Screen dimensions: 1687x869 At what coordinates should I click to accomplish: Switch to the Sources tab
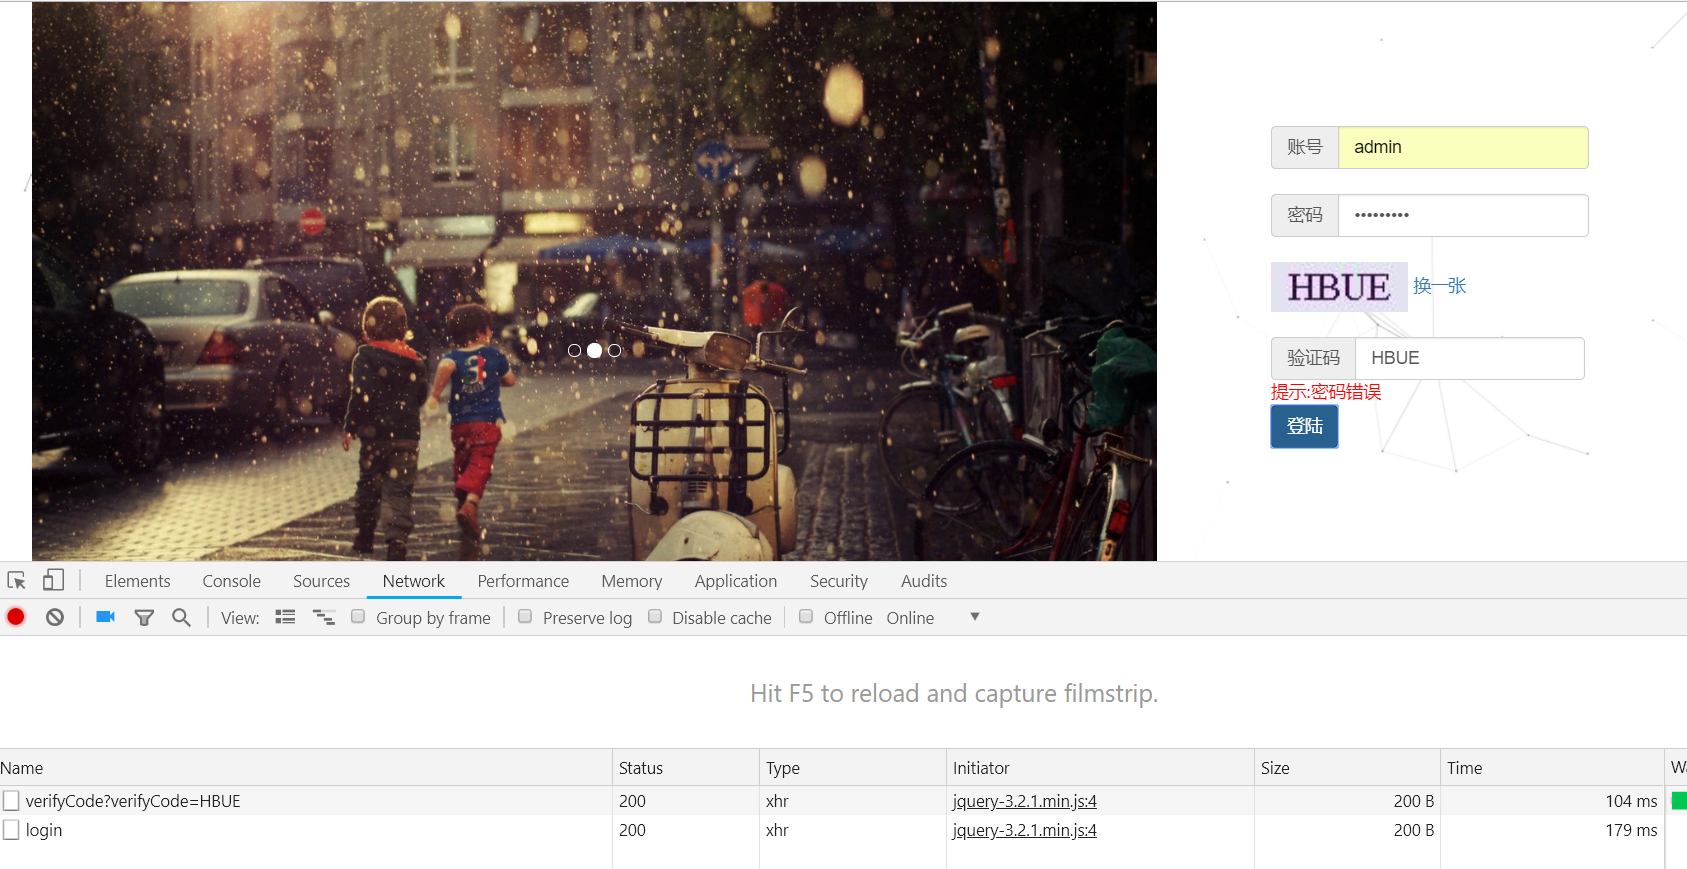tap(321, 581)
